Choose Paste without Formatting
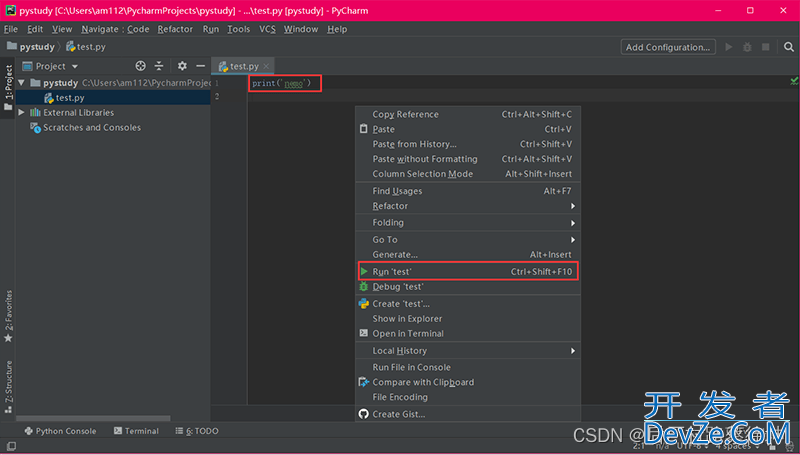The height and width of the screenshot is (455, 800). coord(468,159)
